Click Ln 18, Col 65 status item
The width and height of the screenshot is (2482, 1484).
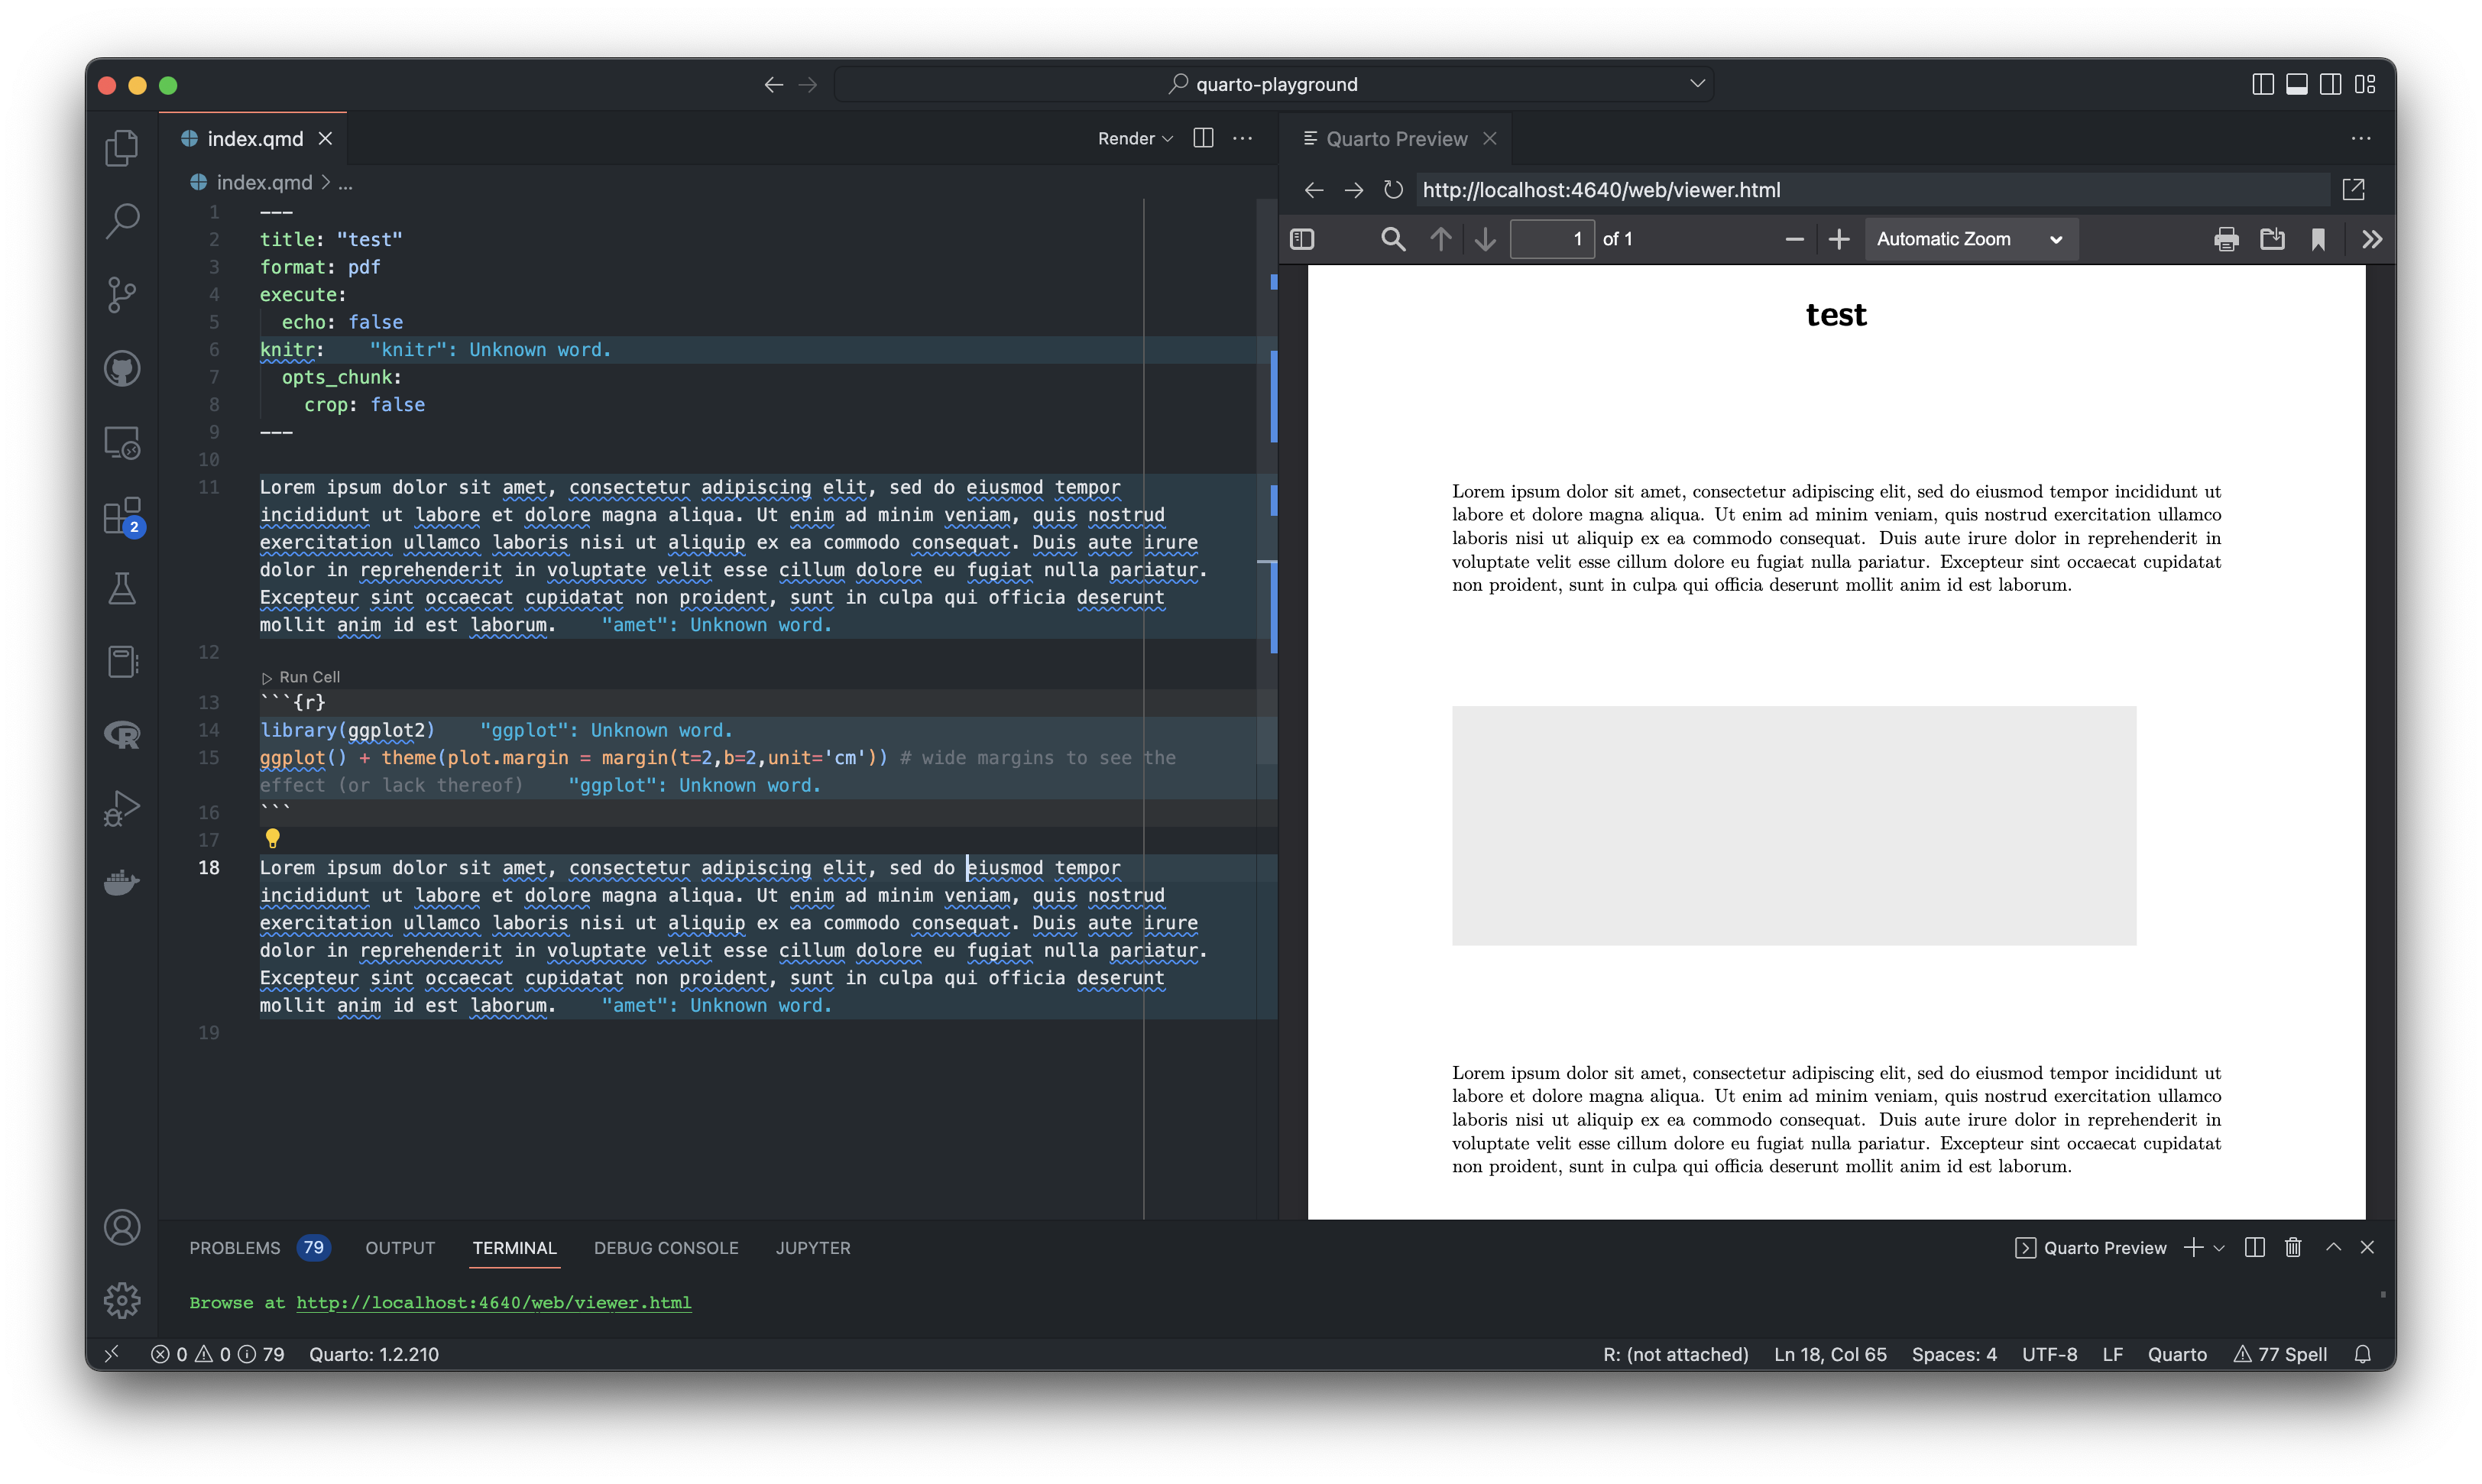pyautogui.click(x=1830, y=1354)
